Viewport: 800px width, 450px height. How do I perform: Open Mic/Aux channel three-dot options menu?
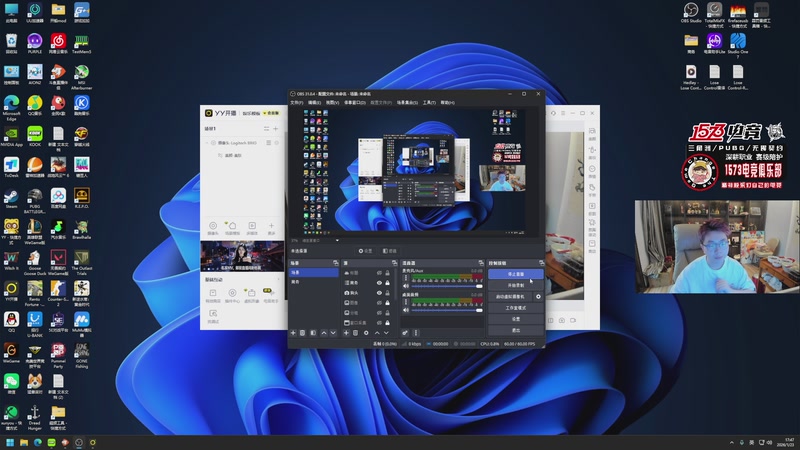406,278
